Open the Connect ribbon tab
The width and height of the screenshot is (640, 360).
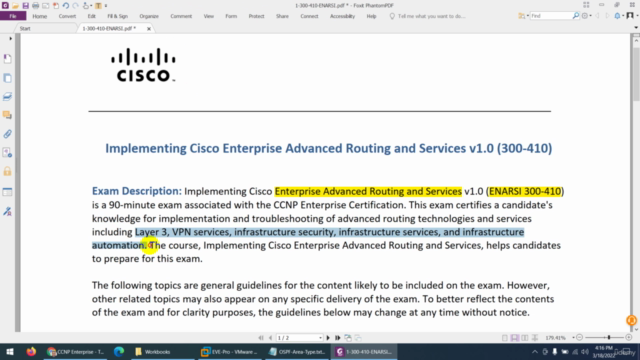tap(309, 16)
